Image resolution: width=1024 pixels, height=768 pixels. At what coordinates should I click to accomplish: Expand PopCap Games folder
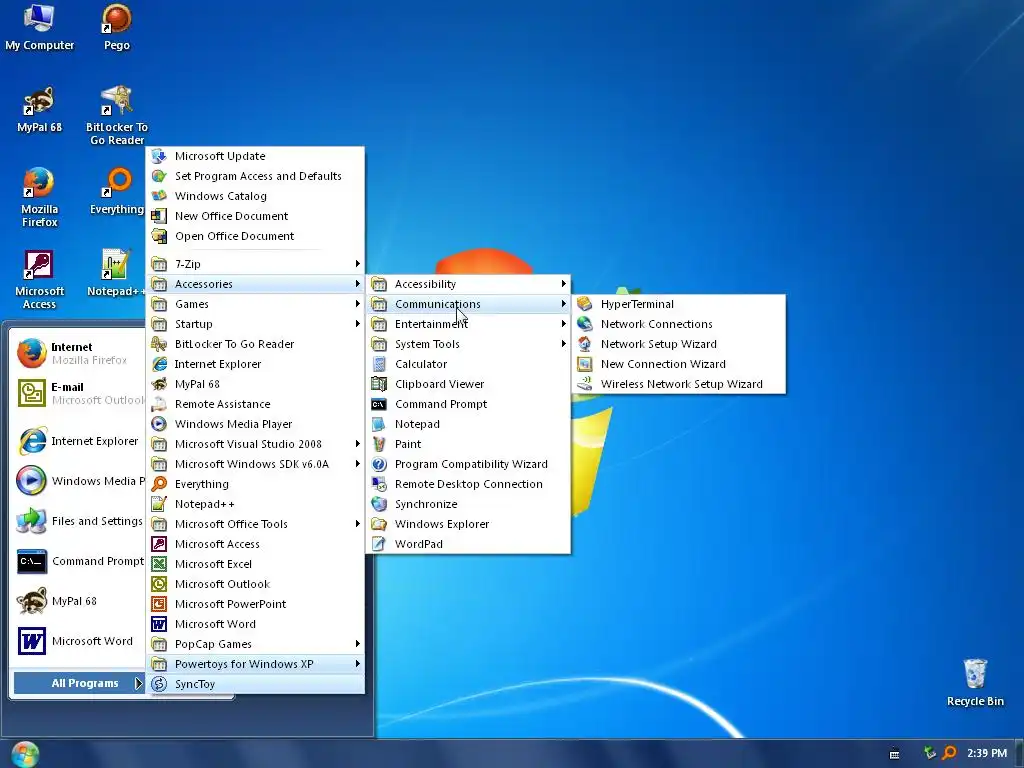pyautogui.click(x=255, y=644)
